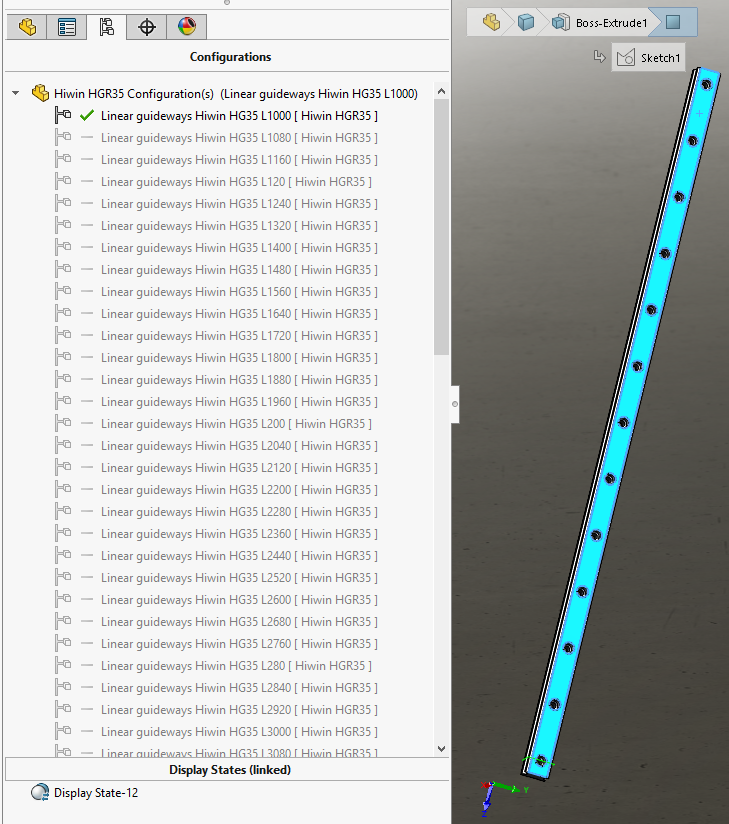This screenshot has width=729, height=824.
Task: Open Sketch1 from the breadcrumb
Action: coord(649,57)
